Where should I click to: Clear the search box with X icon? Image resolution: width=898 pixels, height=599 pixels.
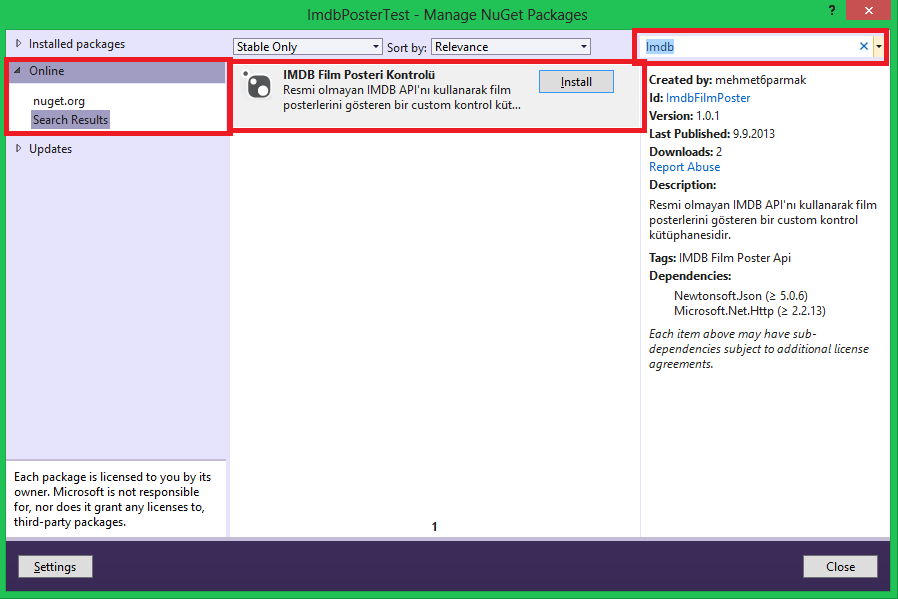click(864, 46)
